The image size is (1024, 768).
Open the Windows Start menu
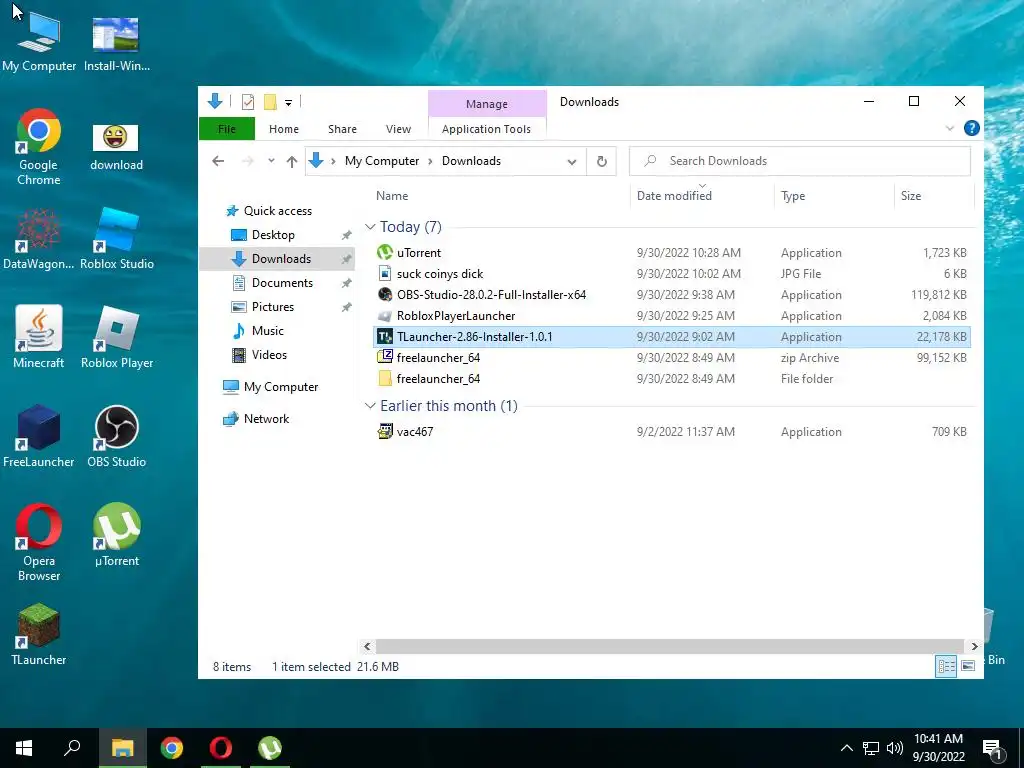pyautogui.click(x=24, y=748)
